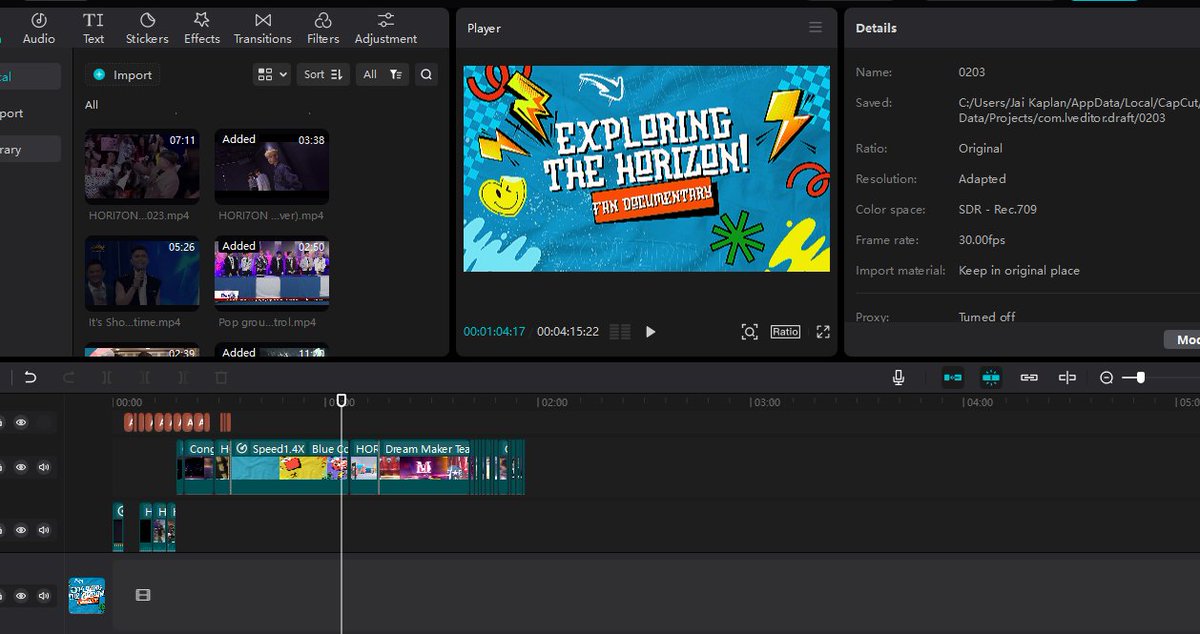
Task: Toggle timeline auto snapping
Action: (991, 377)
